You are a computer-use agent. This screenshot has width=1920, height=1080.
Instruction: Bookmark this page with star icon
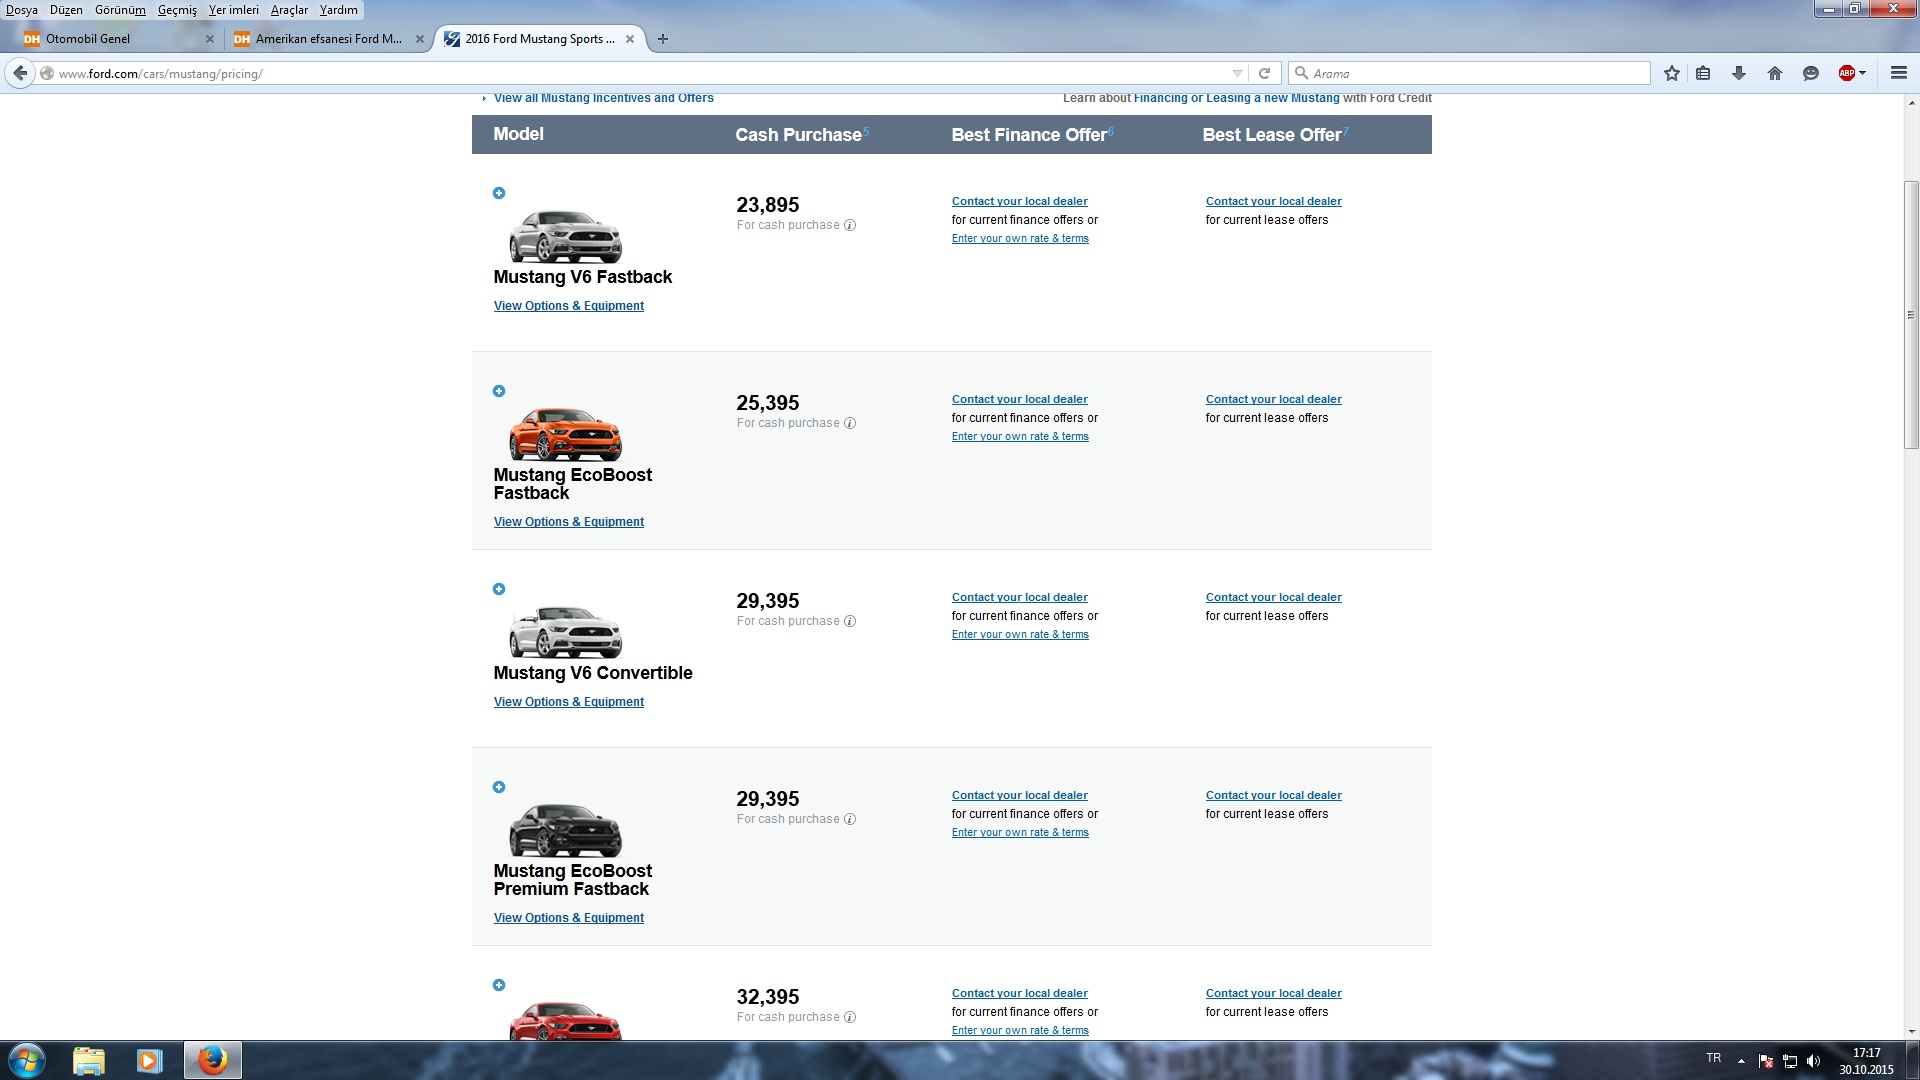pos(1671,73)
